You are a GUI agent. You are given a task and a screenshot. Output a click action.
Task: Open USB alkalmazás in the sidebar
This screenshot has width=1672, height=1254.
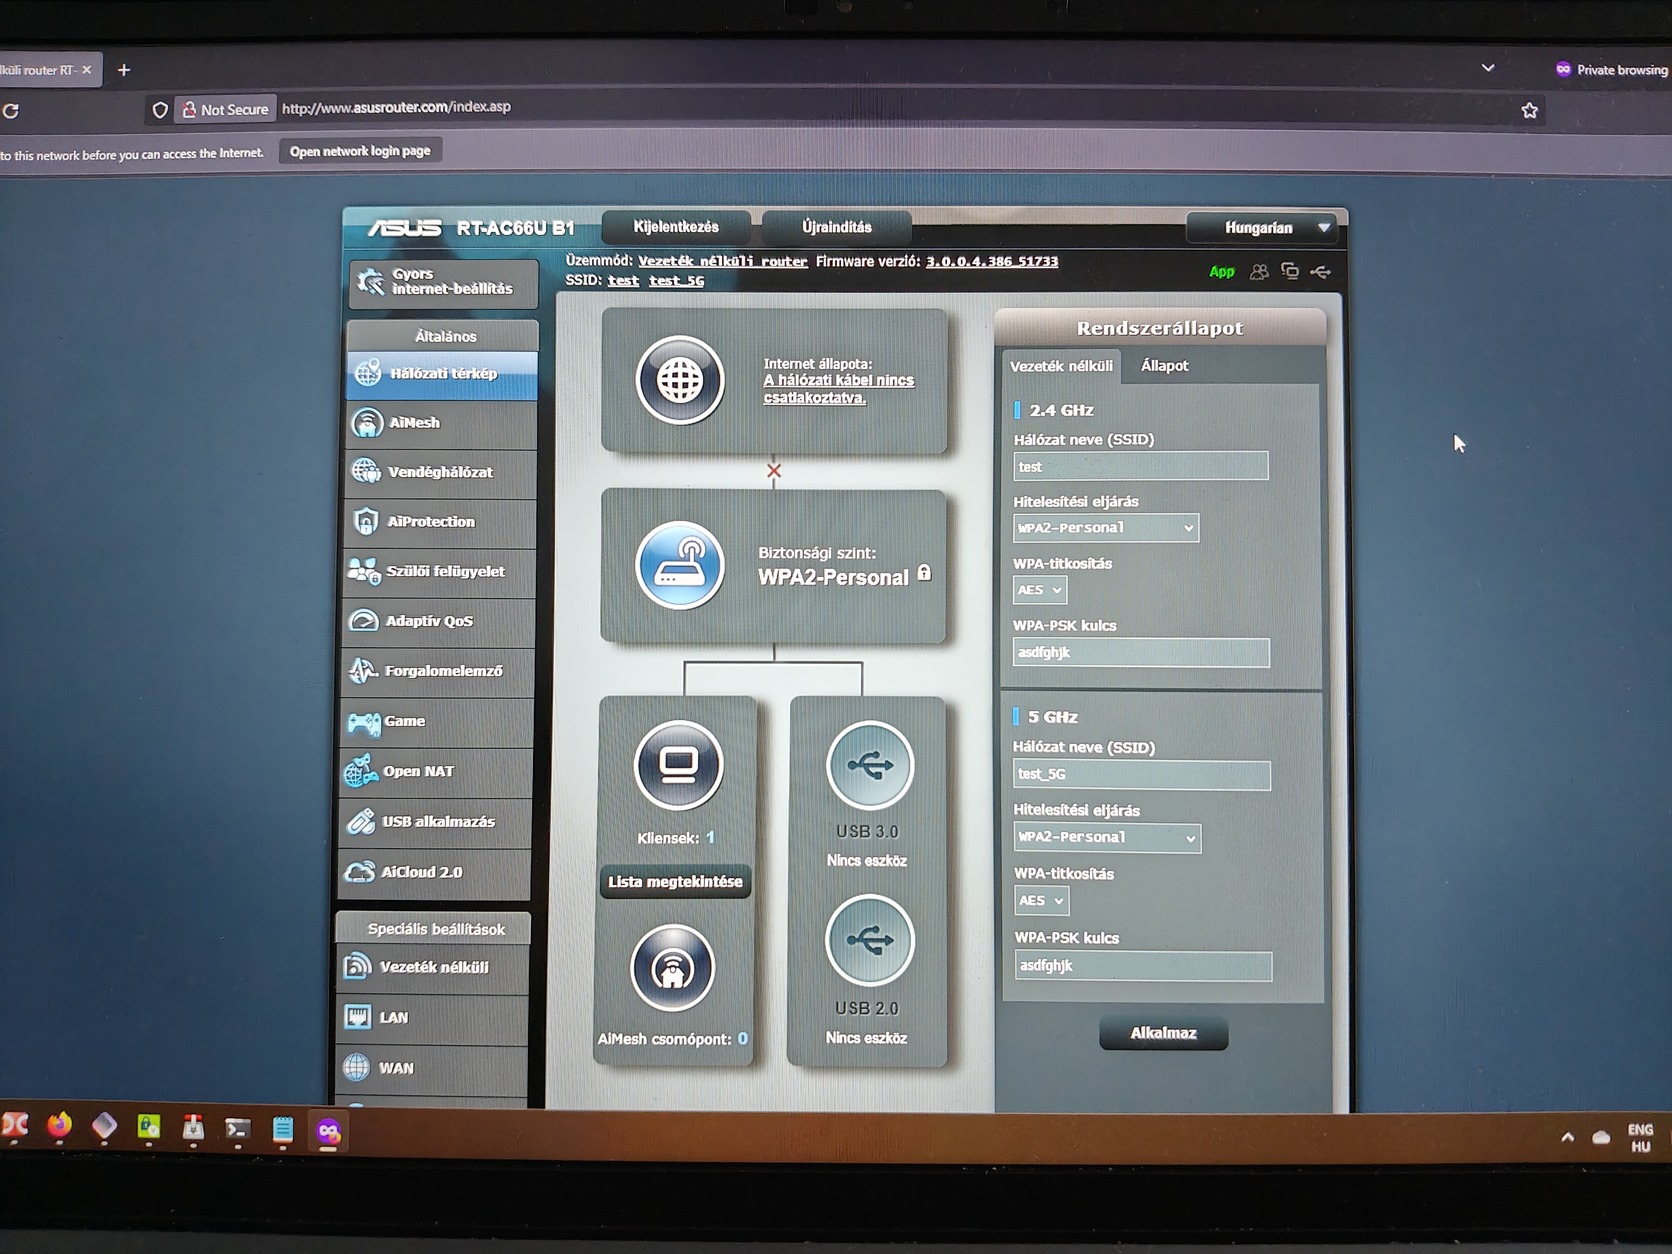tap(433, 822)
